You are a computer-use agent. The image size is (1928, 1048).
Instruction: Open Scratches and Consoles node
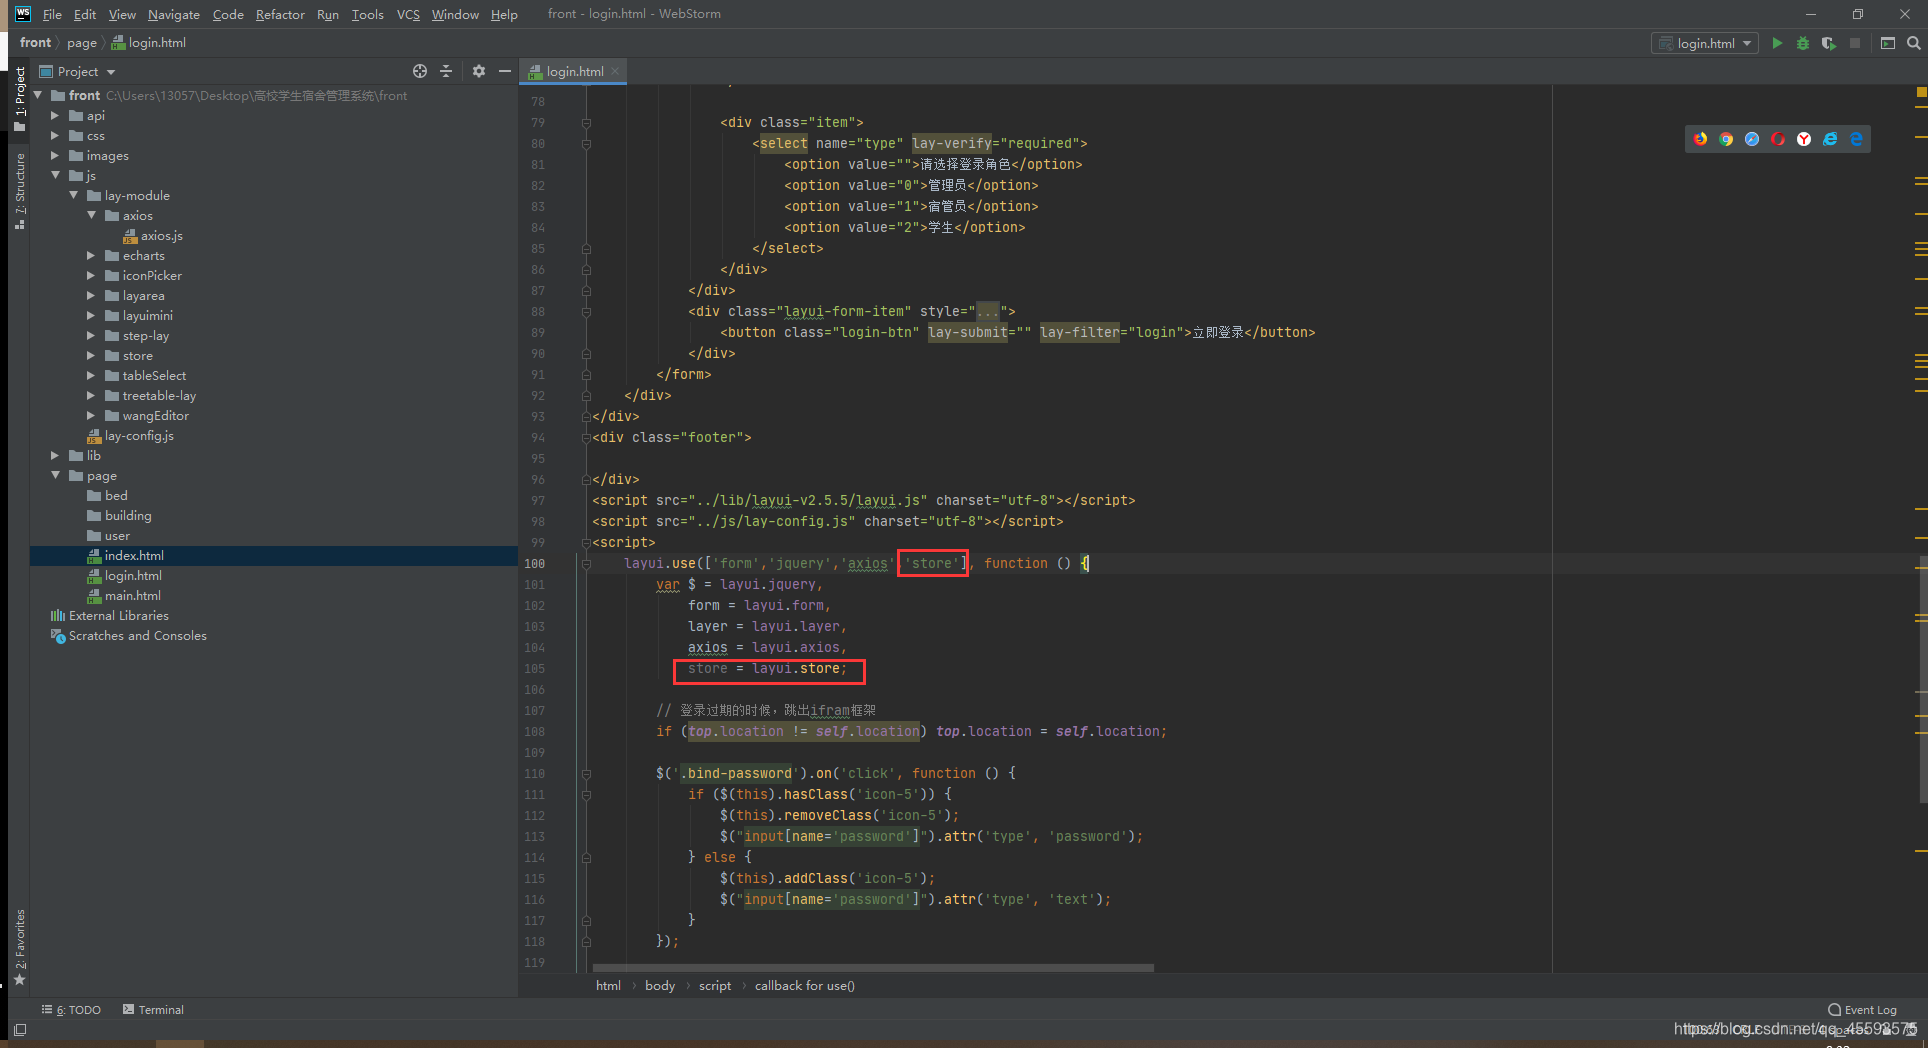pos(137,635)
